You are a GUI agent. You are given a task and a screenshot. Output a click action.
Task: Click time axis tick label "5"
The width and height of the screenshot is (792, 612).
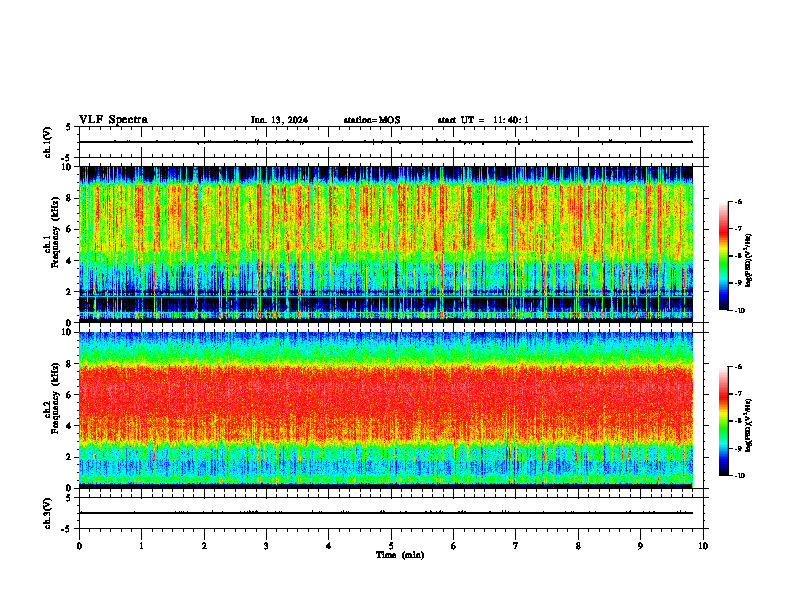pos(391,546)
